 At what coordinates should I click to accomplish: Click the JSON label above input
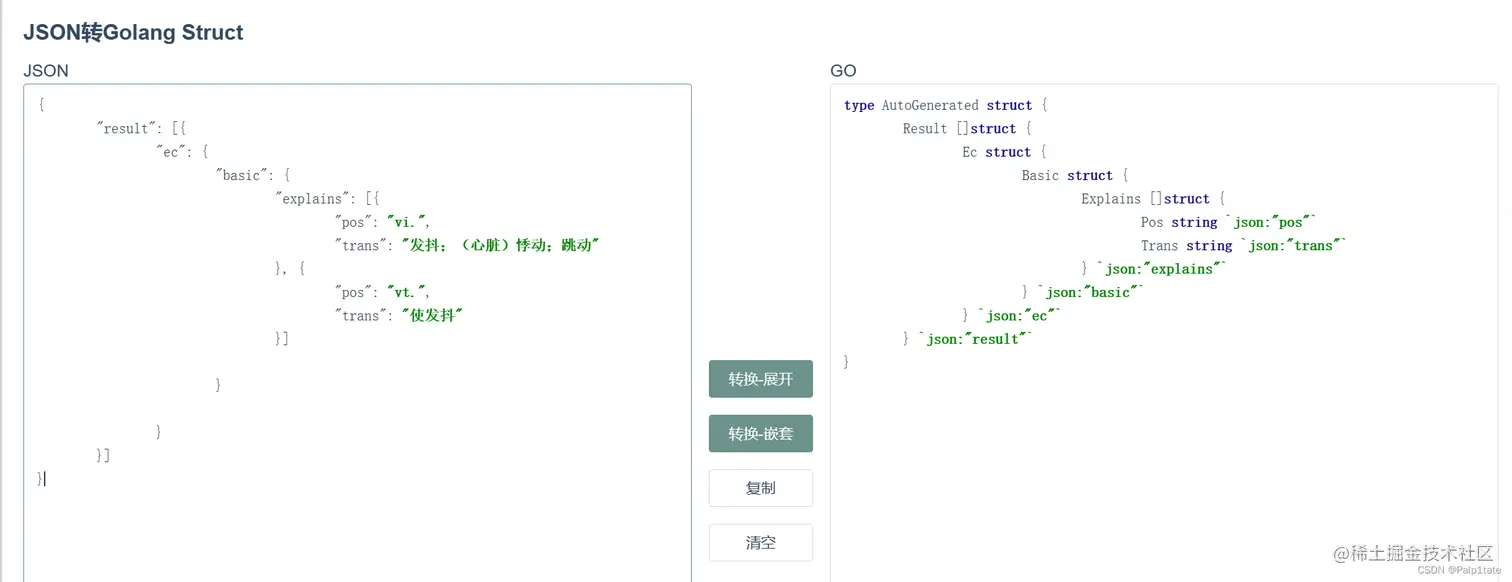[x=46, y=70]
